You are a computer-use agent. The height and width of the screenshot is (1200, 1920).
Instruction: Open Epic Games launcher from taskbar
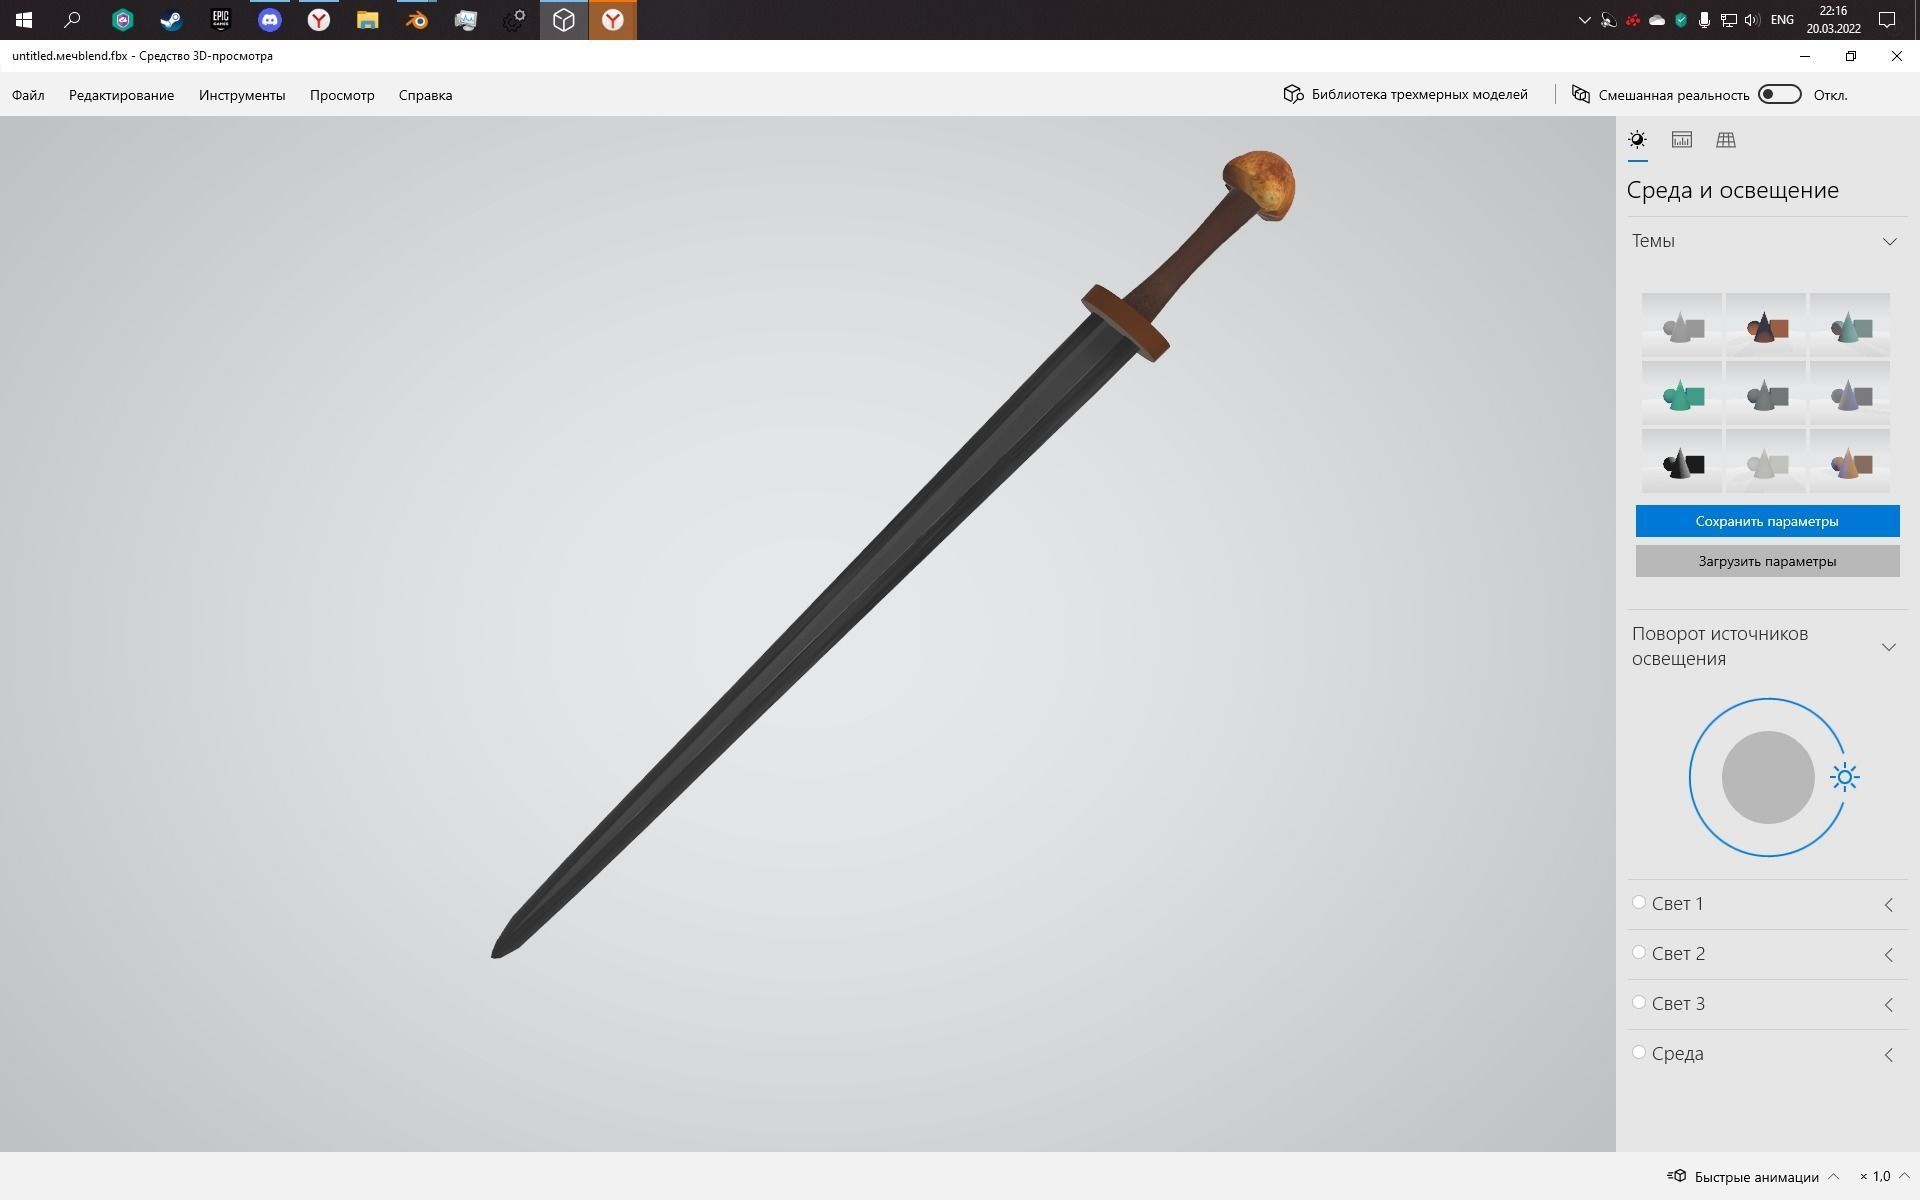(220, 20)
